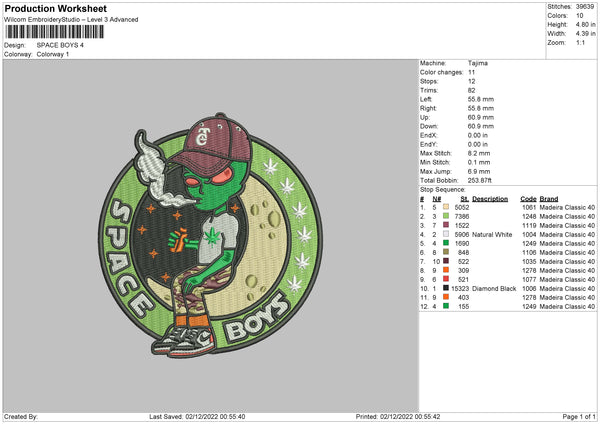Viewport: 600px width, 424px height.
Task: Pick the orange swatch beside 403 stitches
Action: [446, 297]
